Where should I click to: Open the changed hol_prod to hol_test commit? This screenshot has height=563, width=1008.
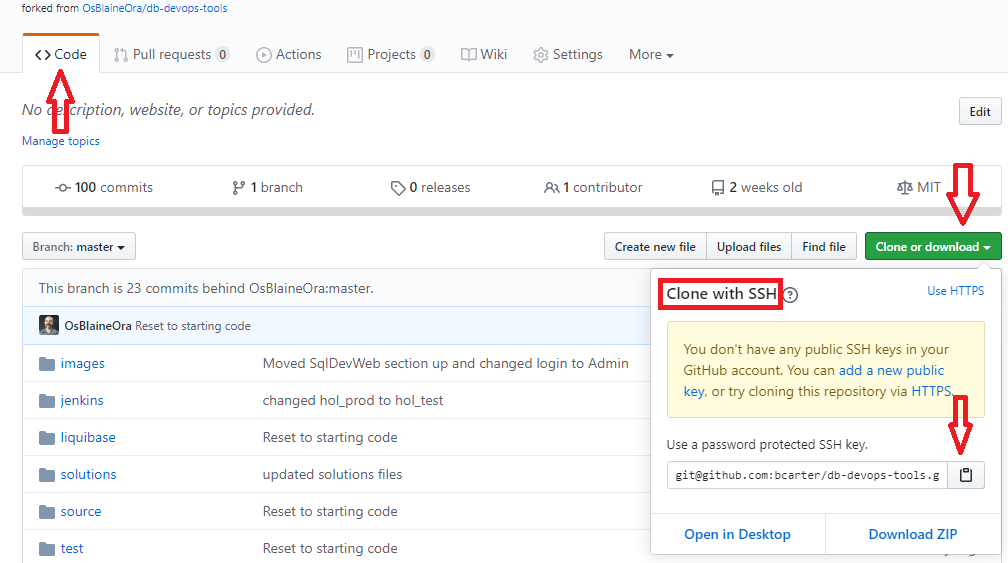353,400
